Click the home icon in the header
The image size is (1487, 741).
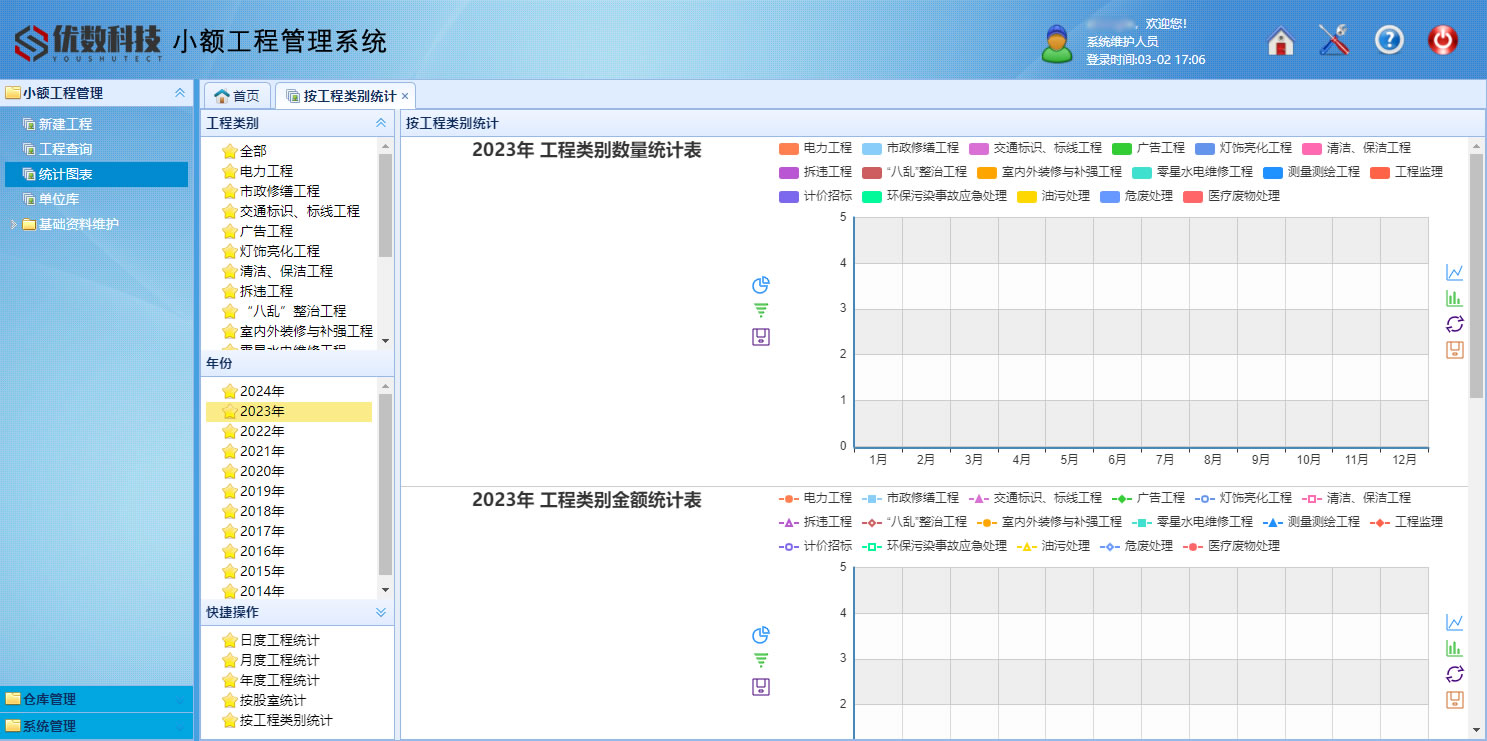coord(1281,41)
